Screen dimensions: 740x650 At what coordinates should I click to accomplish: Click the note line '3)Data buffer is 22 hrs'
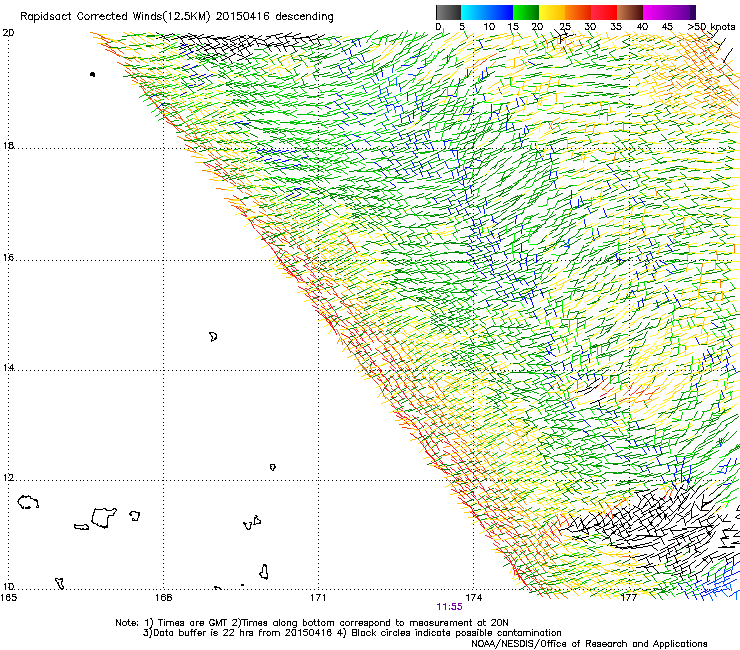pos(352,633)
